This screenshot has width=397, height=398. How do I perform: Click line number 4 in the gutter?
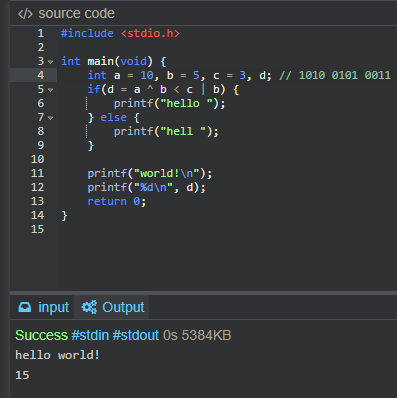[41, 75]
